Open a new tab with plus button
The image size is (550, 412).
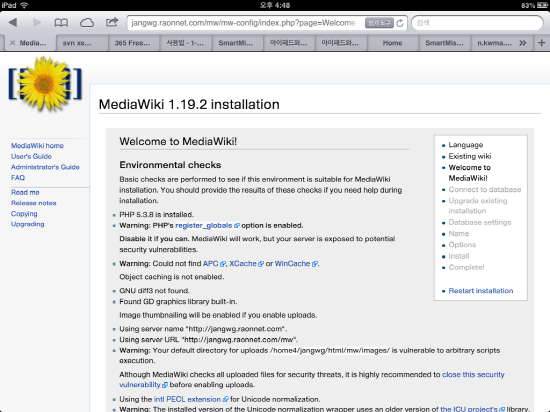click(x=541, y=43)
